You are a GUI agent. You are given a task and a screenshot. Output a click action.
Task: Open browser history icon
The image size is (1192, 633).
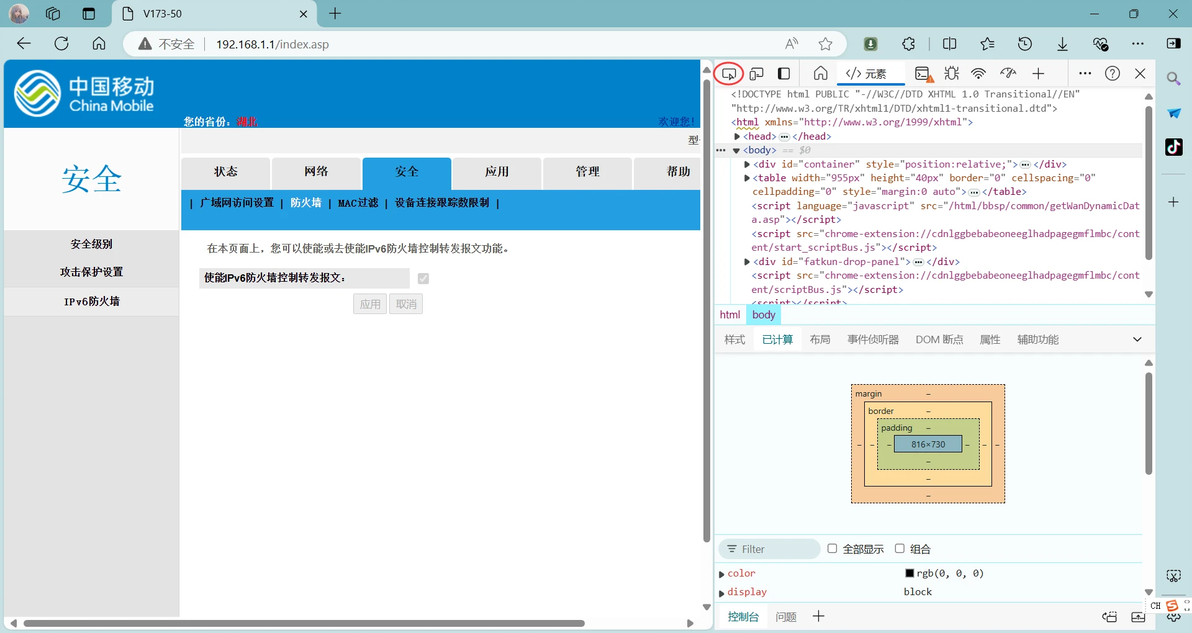[x=1025, y=44]
